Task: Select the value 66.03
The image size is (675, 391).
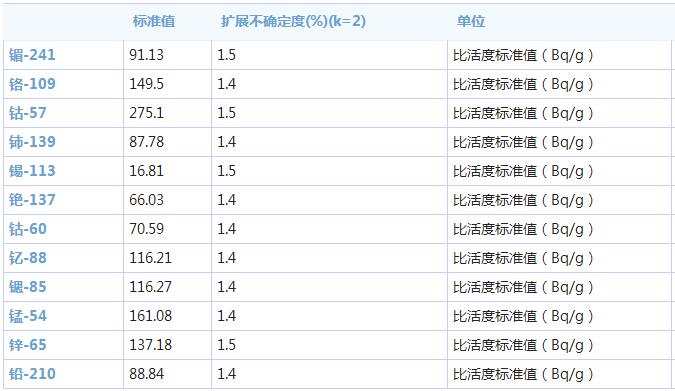Action: pos(146,200)
